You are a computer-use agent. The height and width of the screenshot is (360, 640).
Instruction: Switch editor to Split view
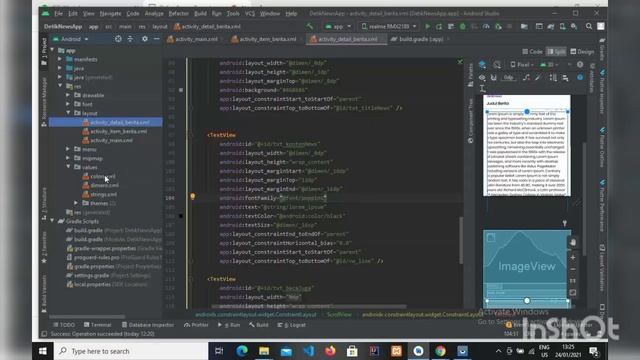coord(556,51)
